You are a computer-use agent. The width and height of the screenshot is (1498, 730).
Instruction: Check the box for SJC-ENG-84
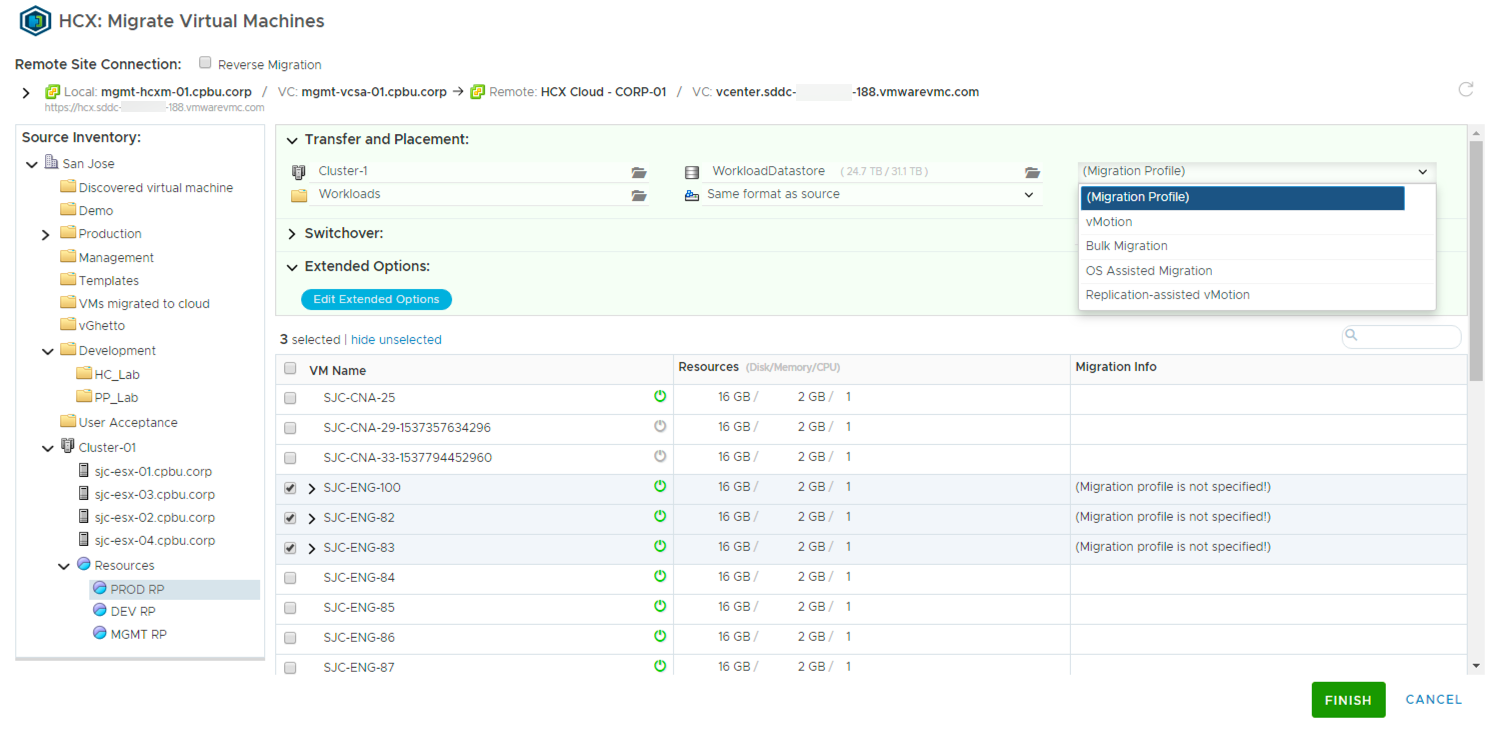click(290, 578)
